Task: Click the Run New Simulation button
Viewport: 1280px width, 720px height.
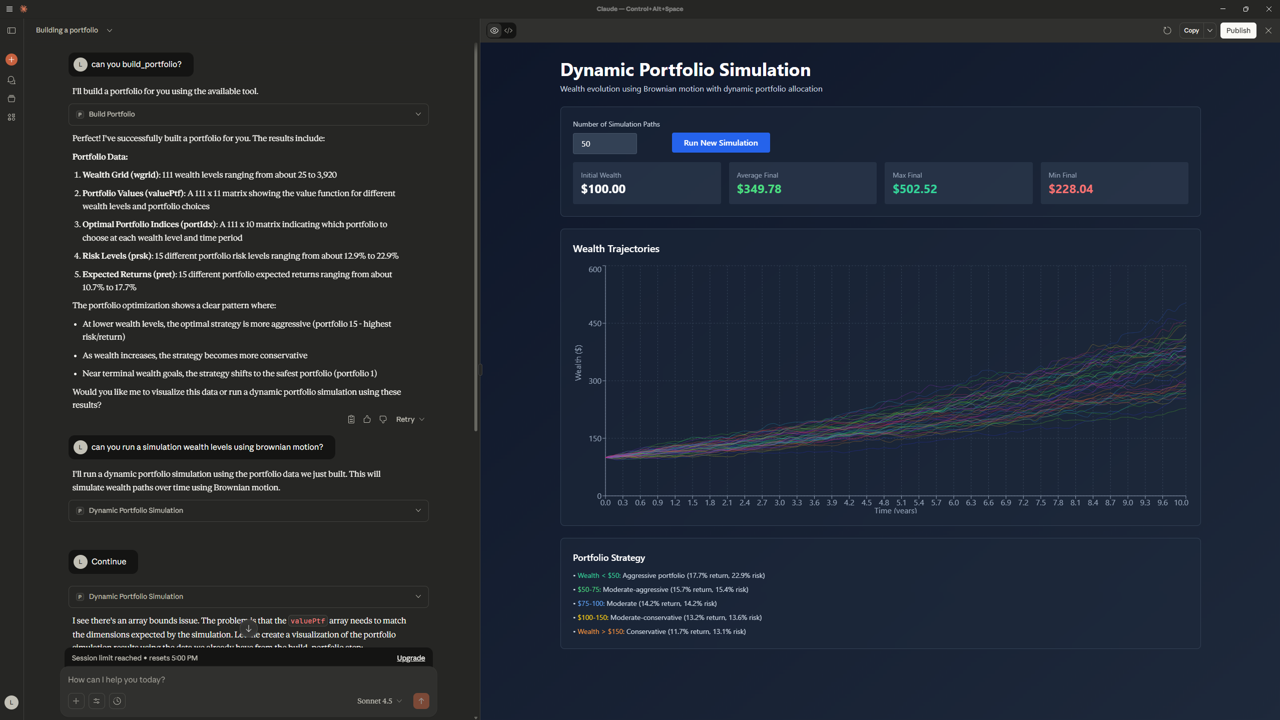Action: 720,143
